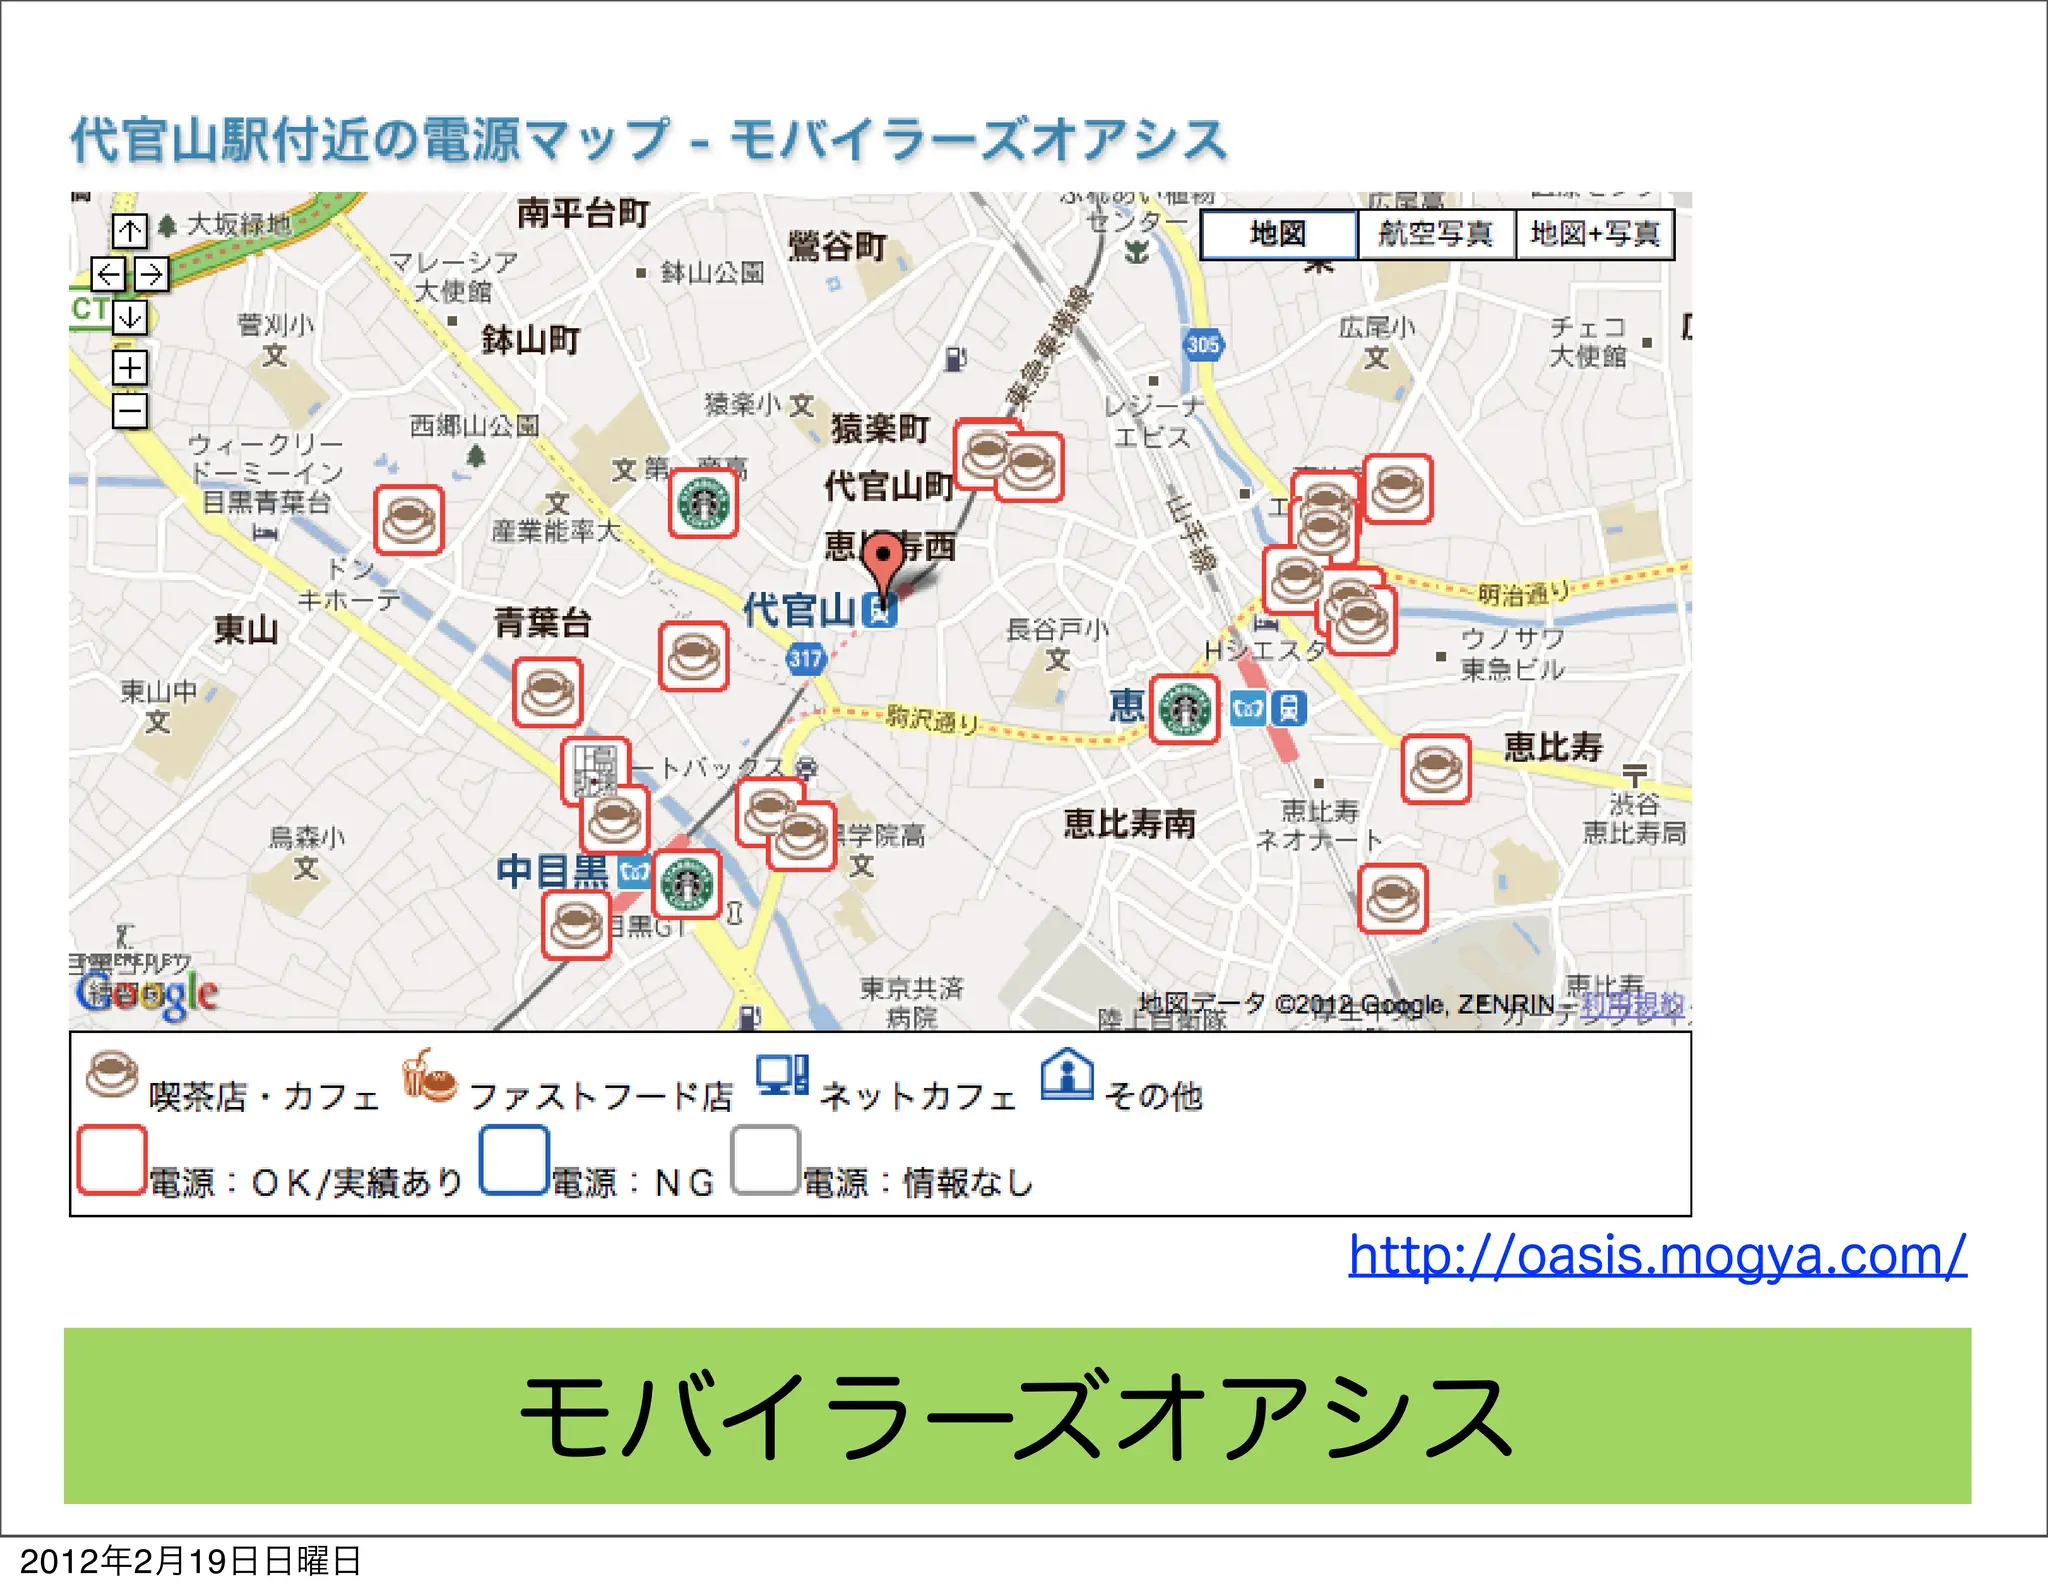The image size is (2048, 1593).
Task: Switch to the 地図 map view tab
Action: [x=1277, y=234]
